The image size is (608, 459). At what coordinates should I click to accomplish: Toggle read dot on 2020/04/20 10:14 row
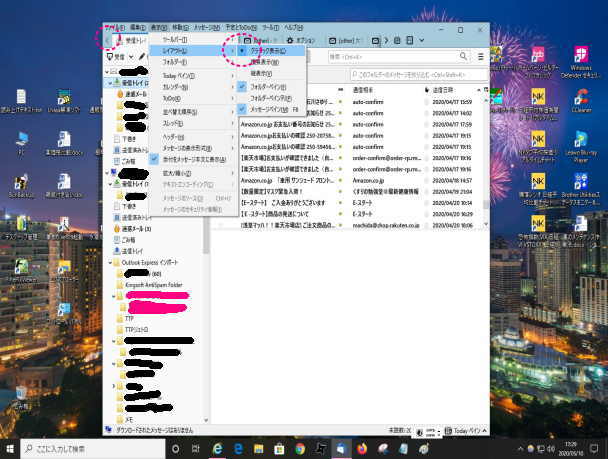click(x=340, y=203)
